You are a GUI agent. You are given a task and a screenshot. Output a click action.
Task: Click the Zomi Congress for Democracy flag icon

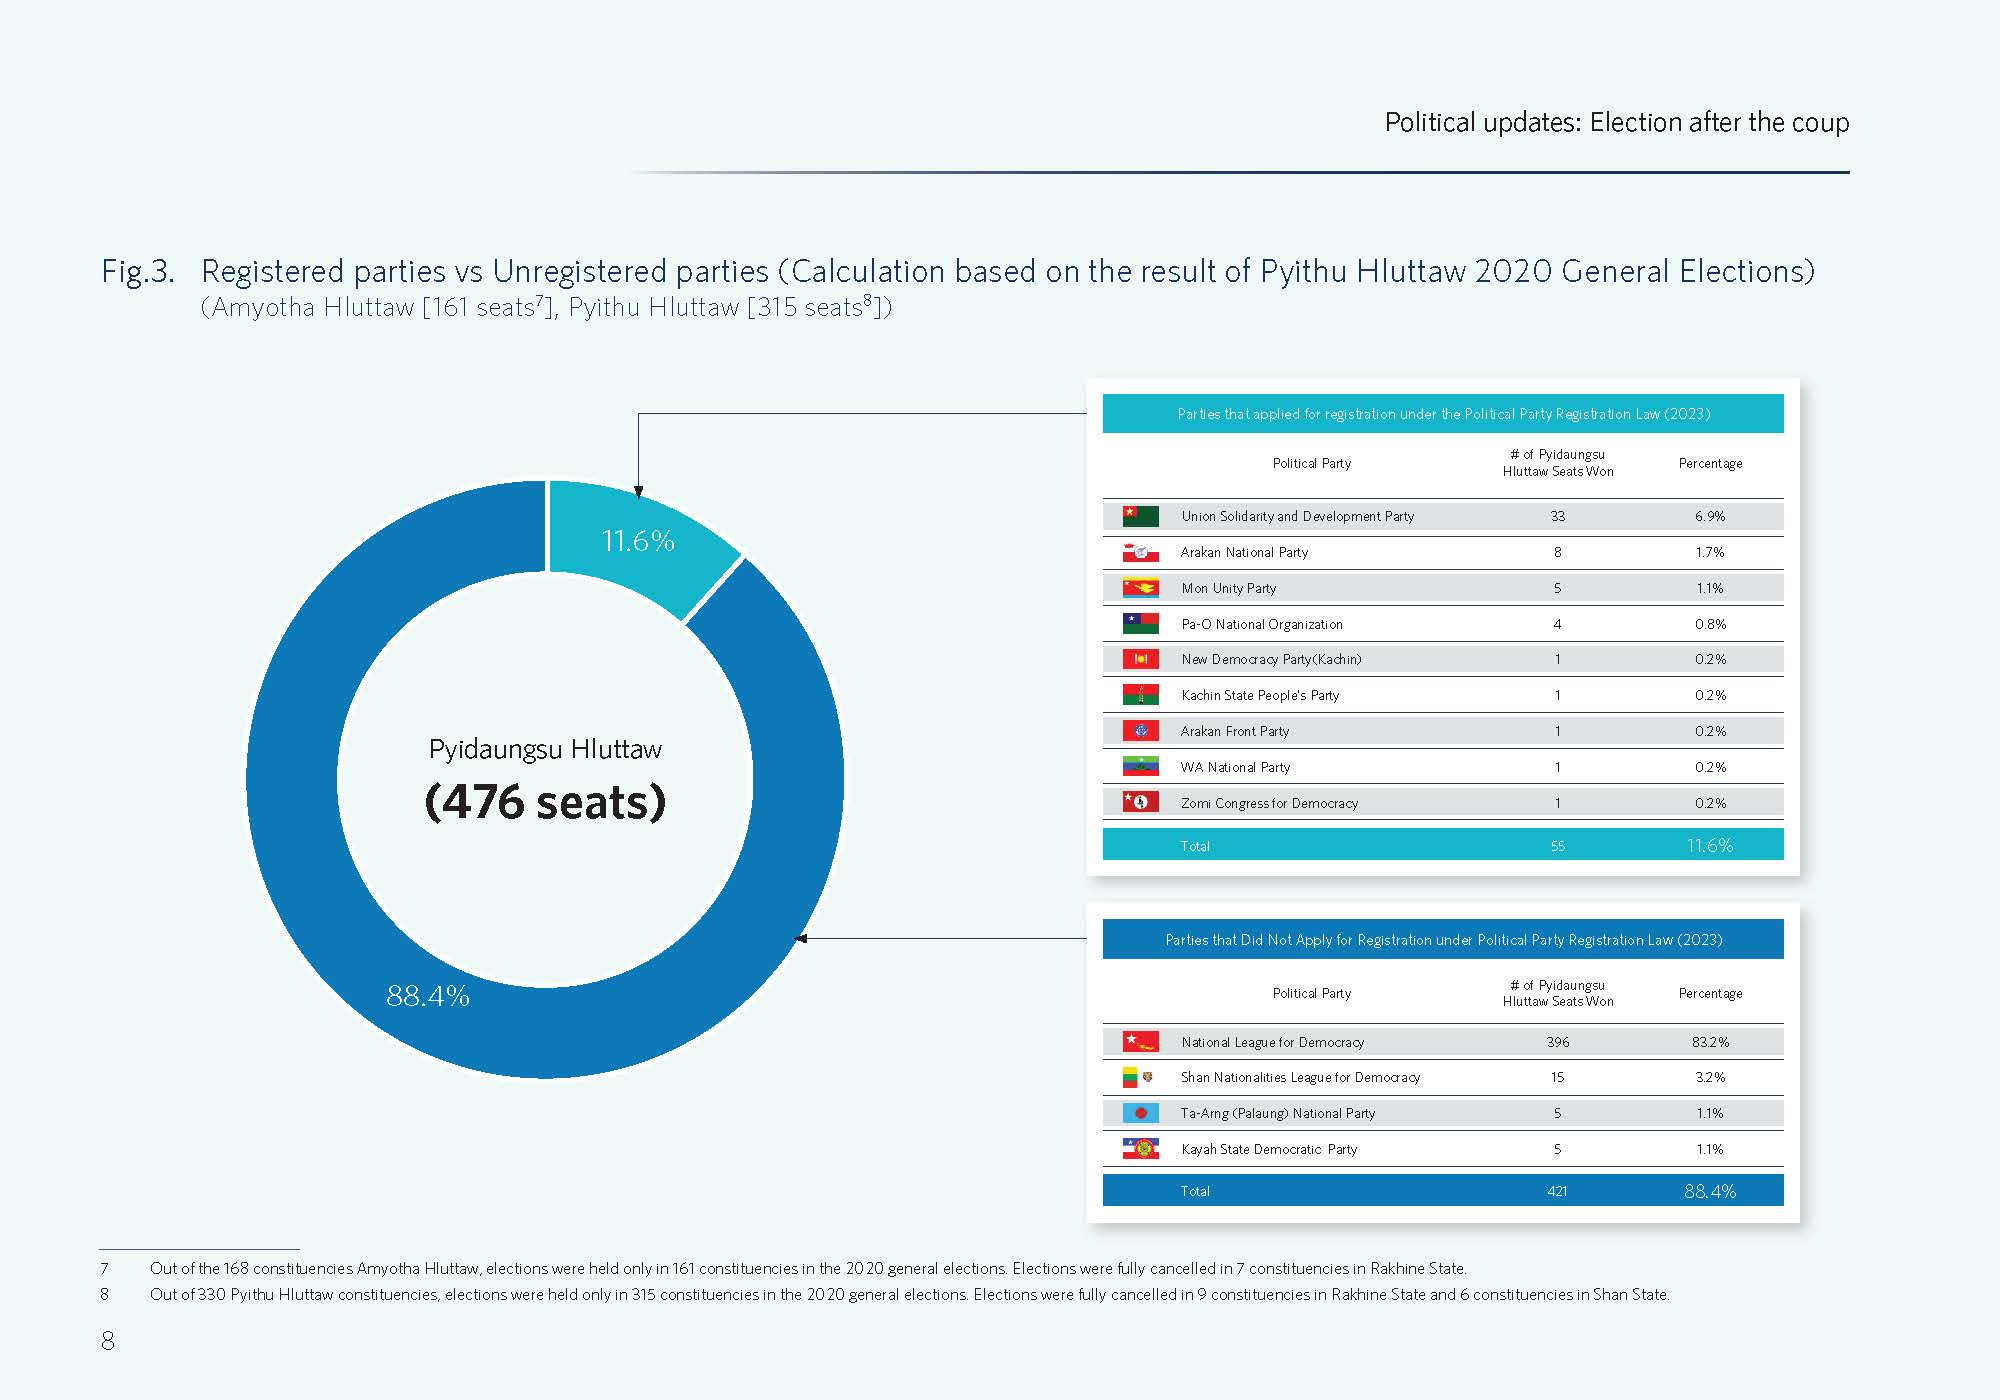1140,802
